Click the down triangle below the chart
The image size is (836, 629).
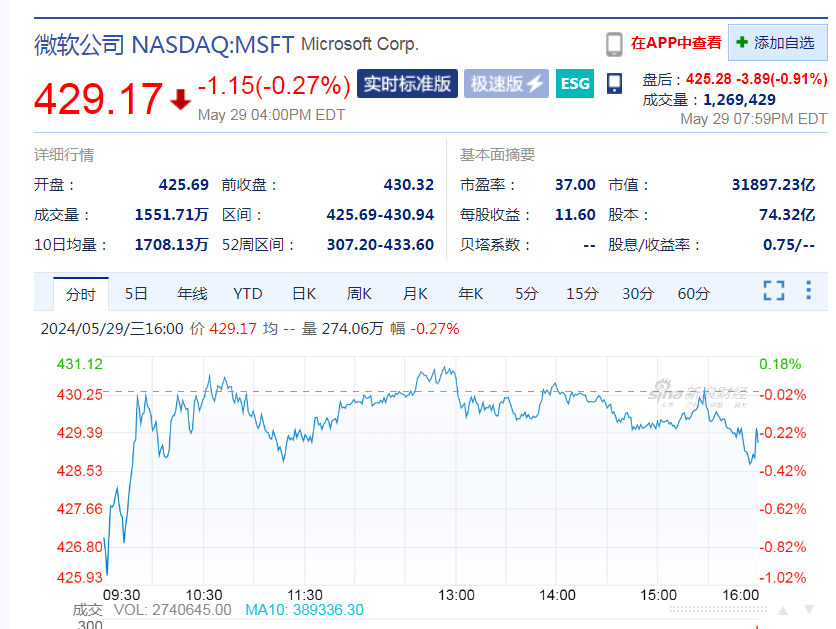(x=809, y=610)
